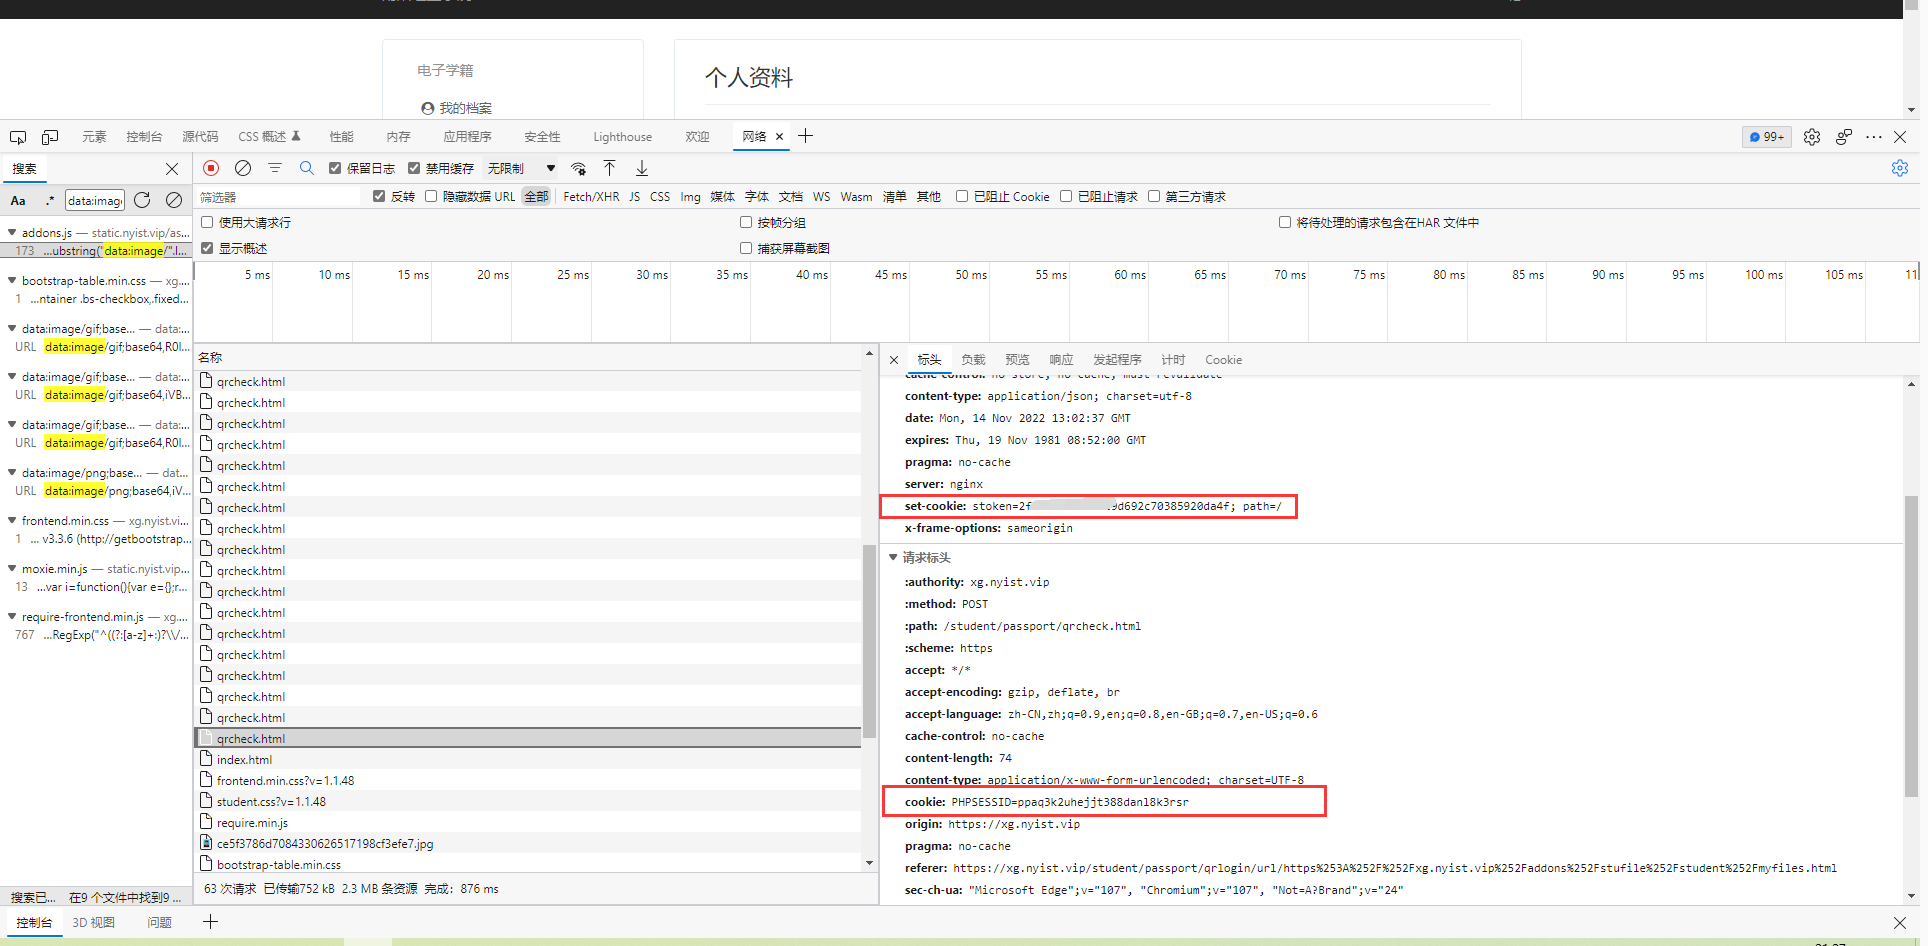This screenshot has height=946, width=1928.
Task: Switch to 控制台 panel tab
Action: click(x=144, y=137)
